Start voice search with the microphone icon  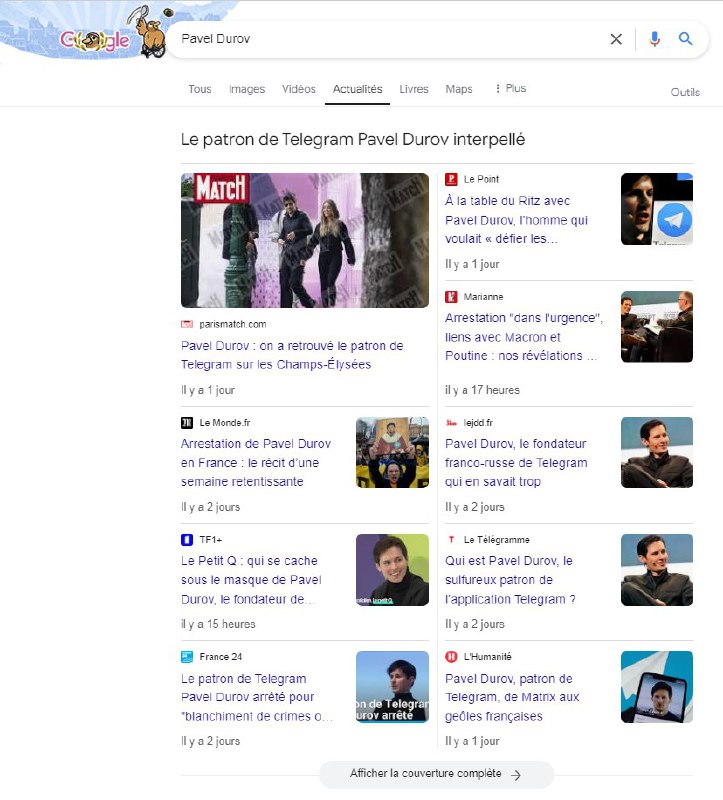pyautogui.click(x=655, y=39)
